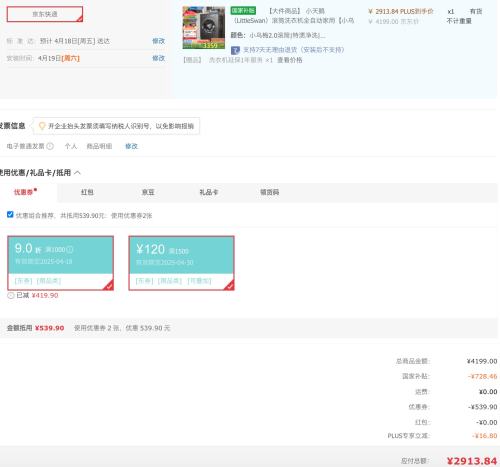Open the 领货码 tab
This screenshot has width=500, height=467.
coord(269,192)
